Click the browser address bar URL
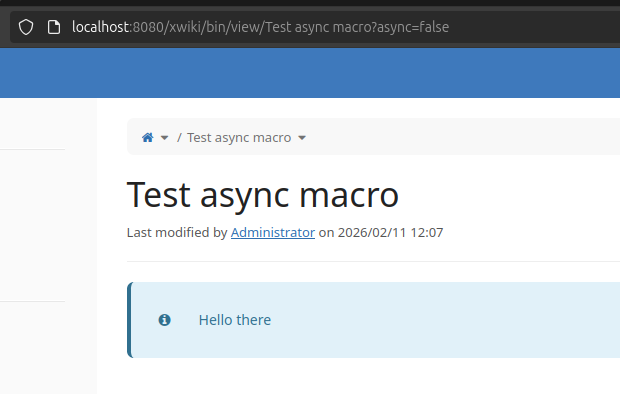 coord(260,27)
